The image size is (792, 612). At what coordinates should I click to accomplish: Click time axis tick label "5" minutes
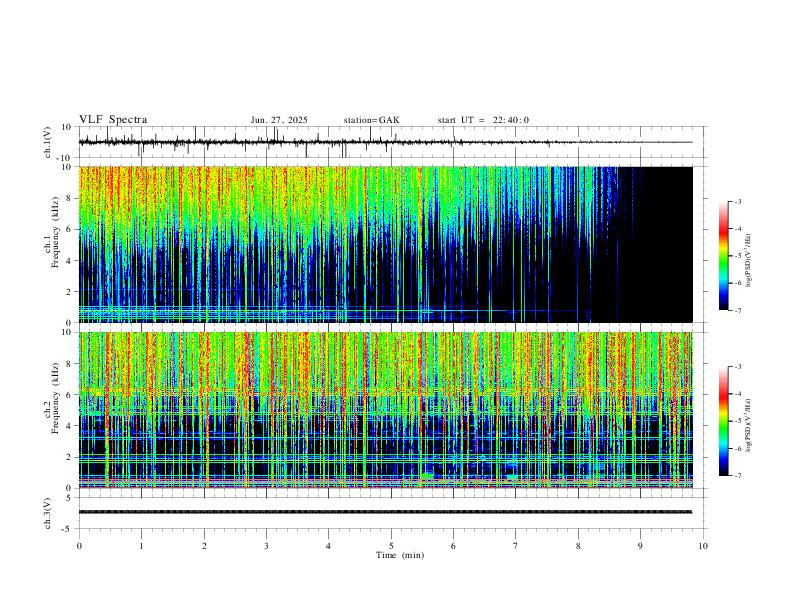(x=391, y=546)
